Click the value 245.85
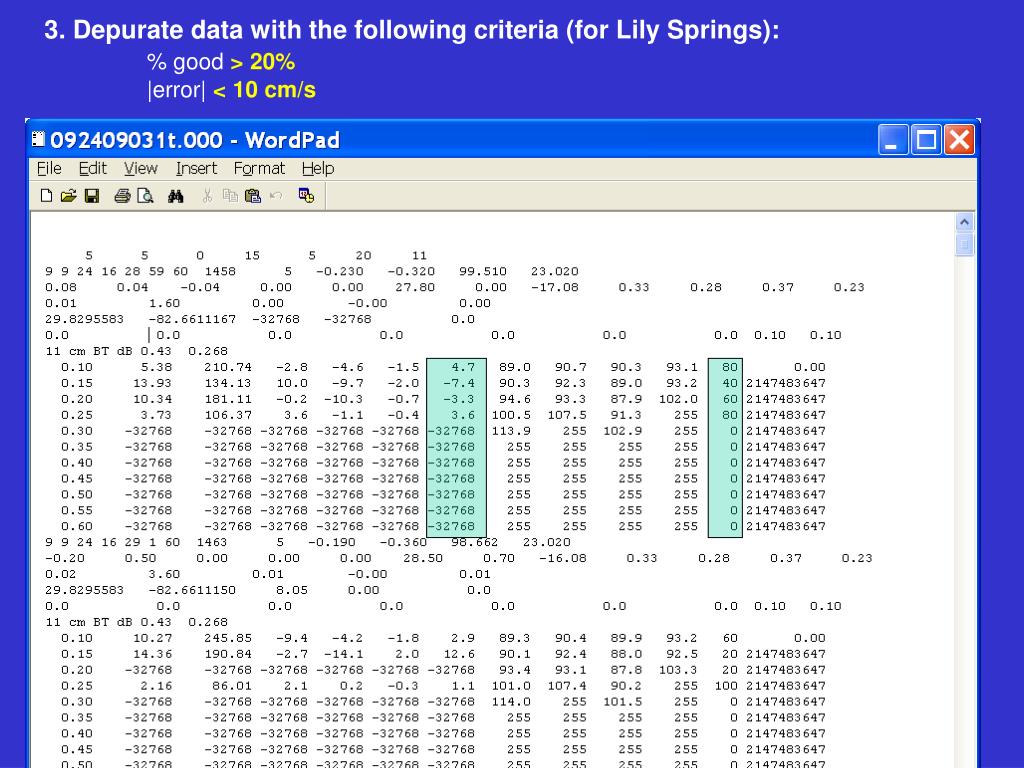The height and width of the screenshot is (768, 1024). [228, 638]
